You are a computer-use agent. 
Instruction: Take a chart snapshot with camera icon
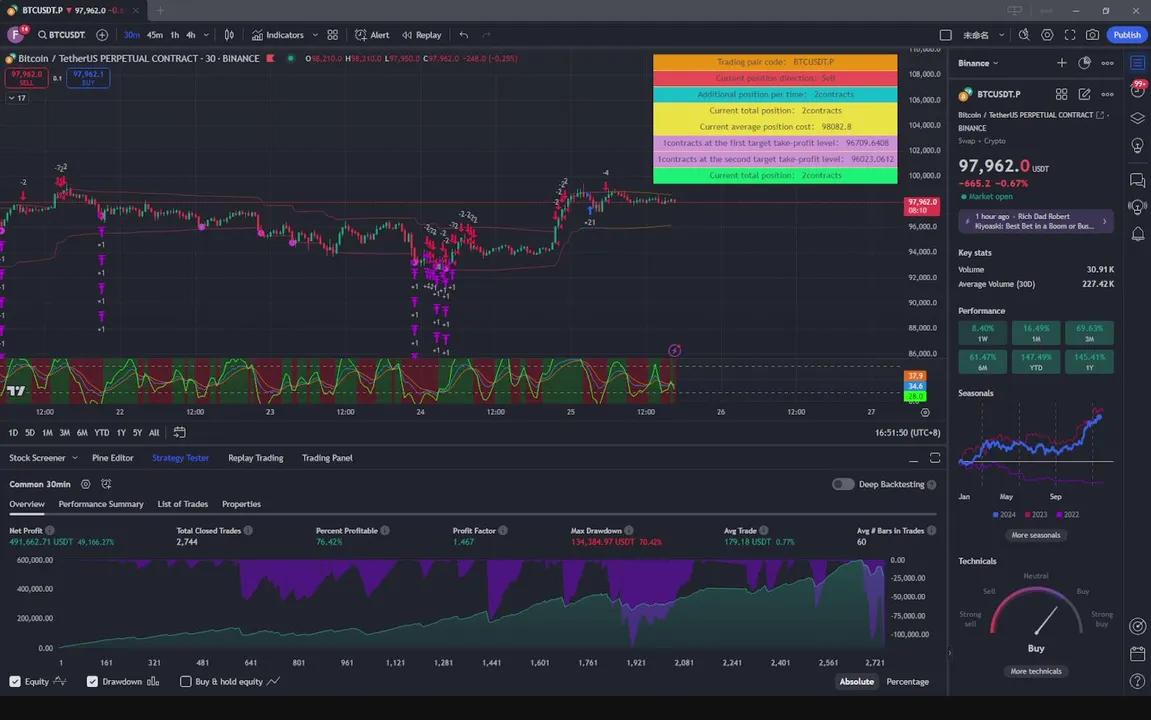coord(1092,34)
